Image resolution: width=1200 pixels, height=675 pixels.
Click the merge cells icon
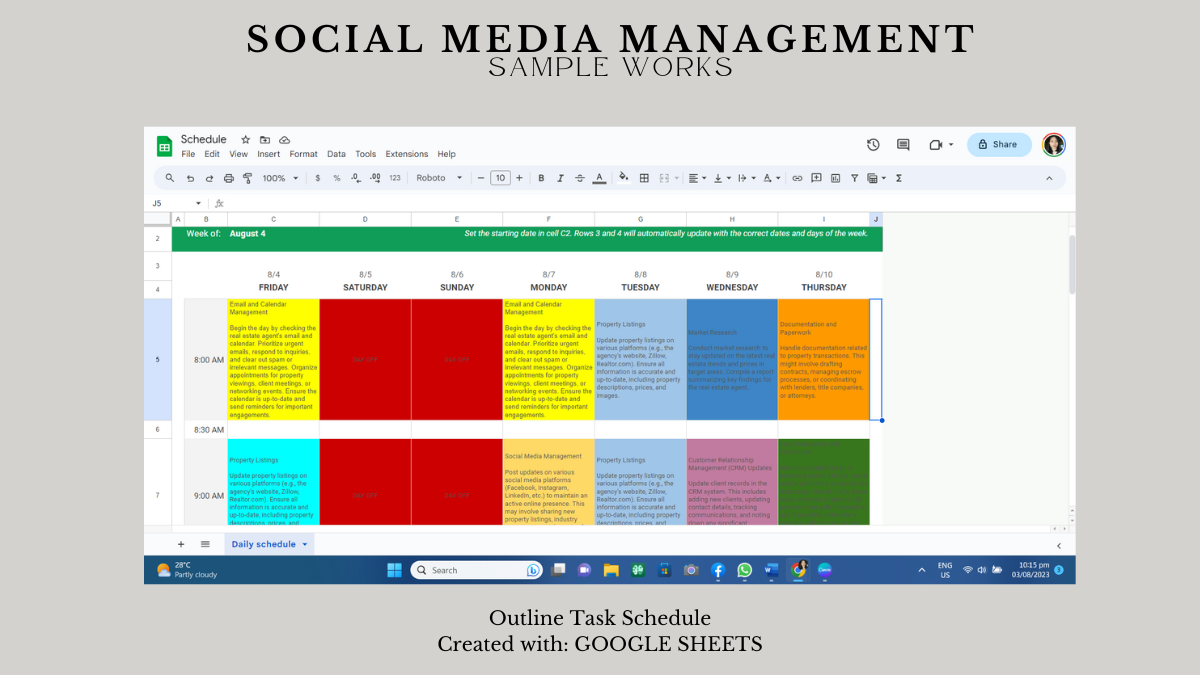[x=665, y=178]
